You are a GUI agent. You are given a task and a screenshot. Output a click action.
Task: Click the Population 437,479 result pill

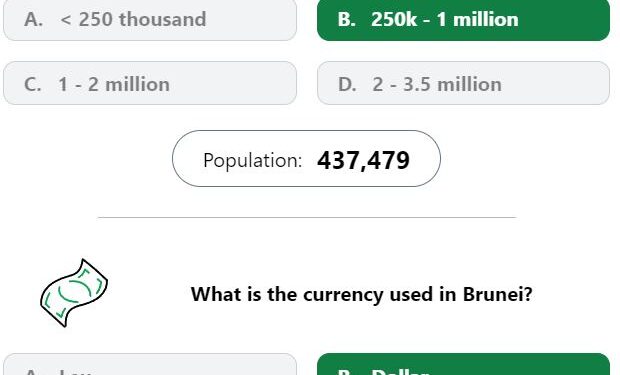coord(306,159)
